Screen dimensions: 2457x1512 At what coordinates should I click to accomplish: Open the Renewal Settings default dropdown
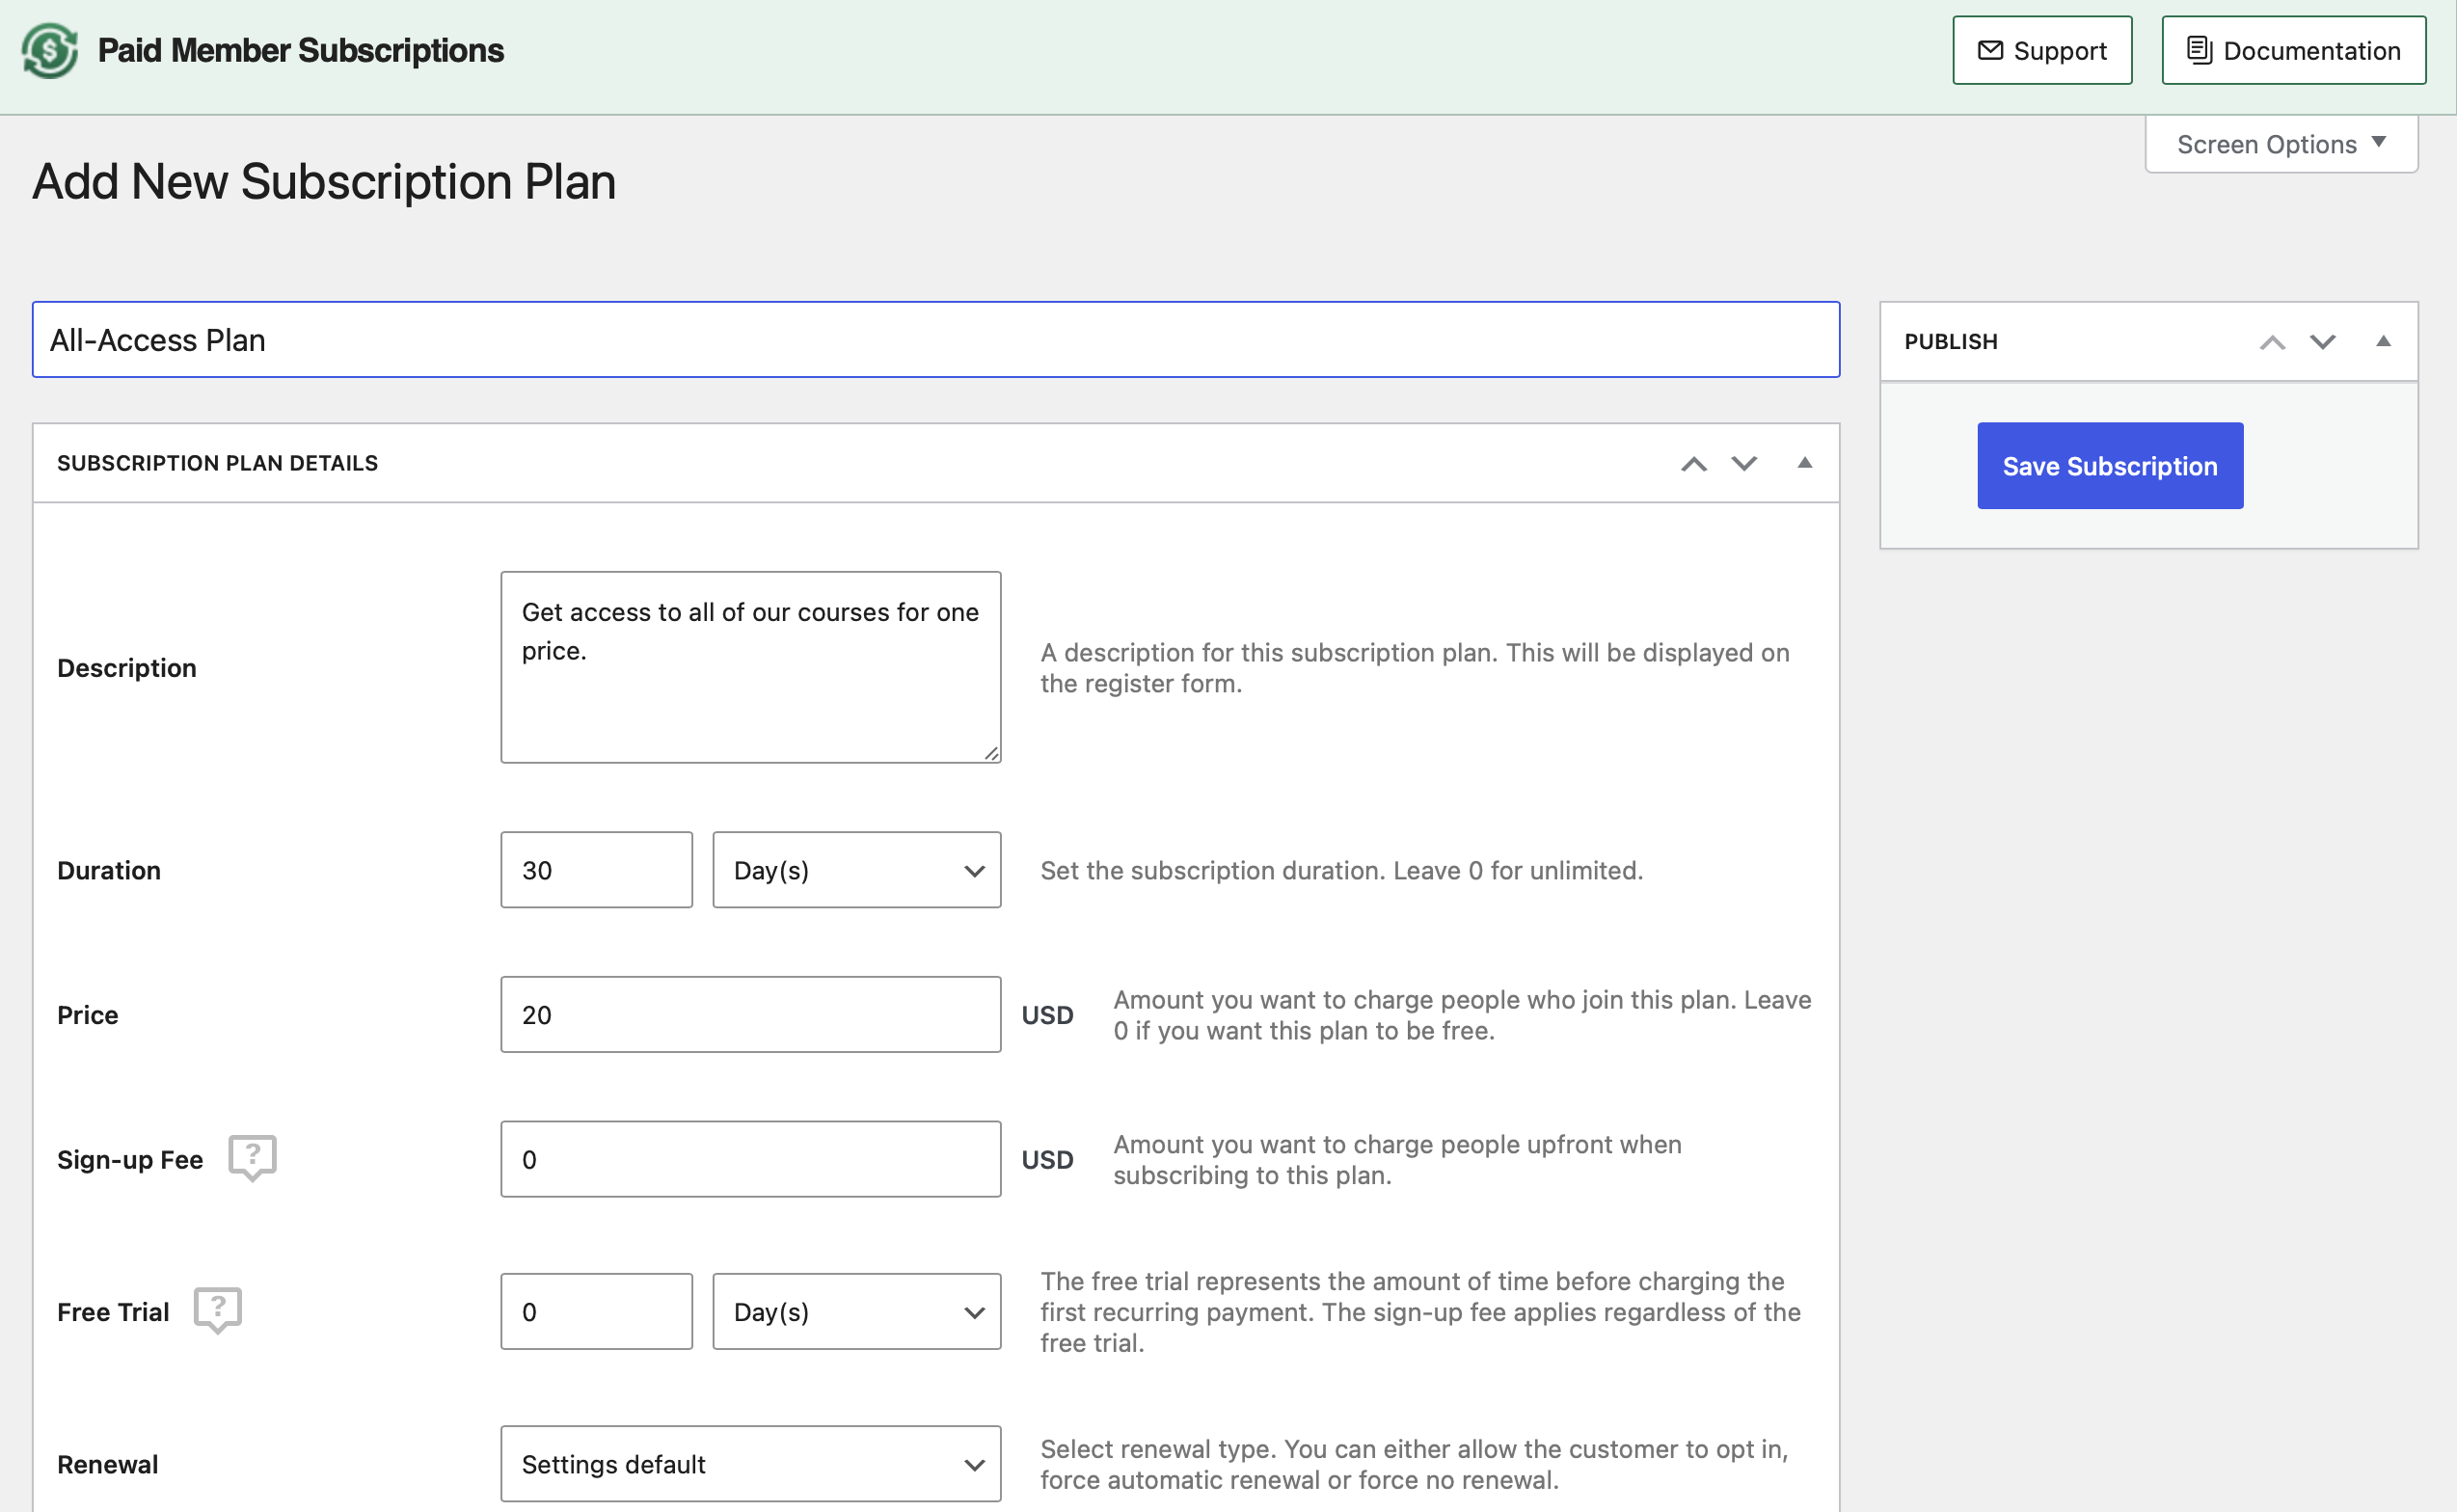pyautogui.click(x=750, y=1464)
